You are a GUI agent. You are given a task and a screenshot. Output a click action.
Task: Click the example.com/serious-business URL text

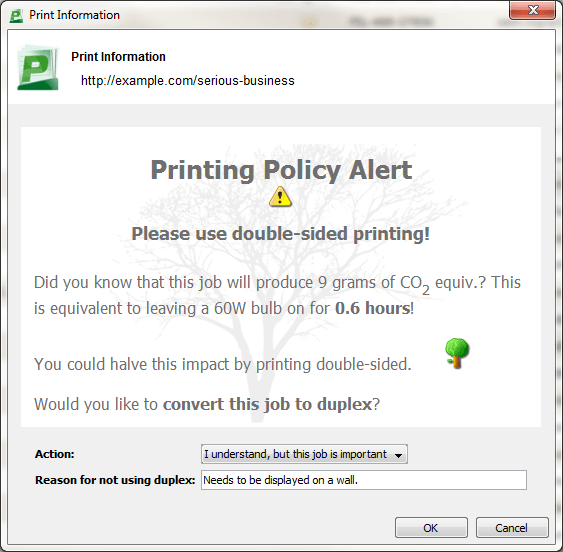click(x=187, y=80)
